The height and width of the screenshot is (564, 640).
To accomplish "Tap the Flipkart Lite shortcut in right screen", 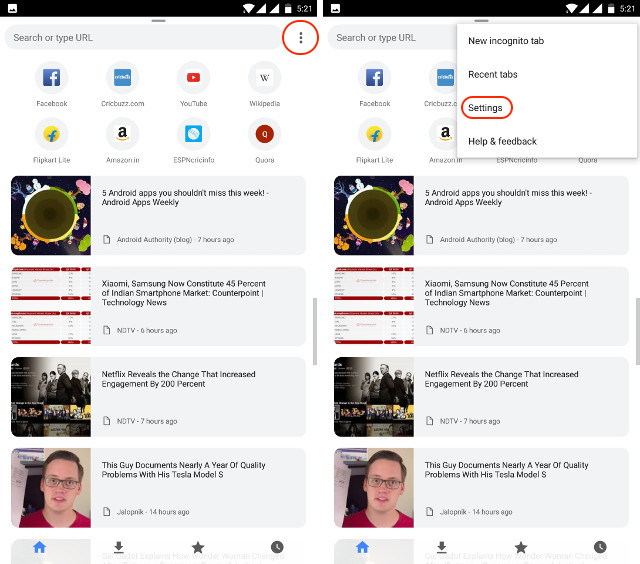I will click(374, 134).
